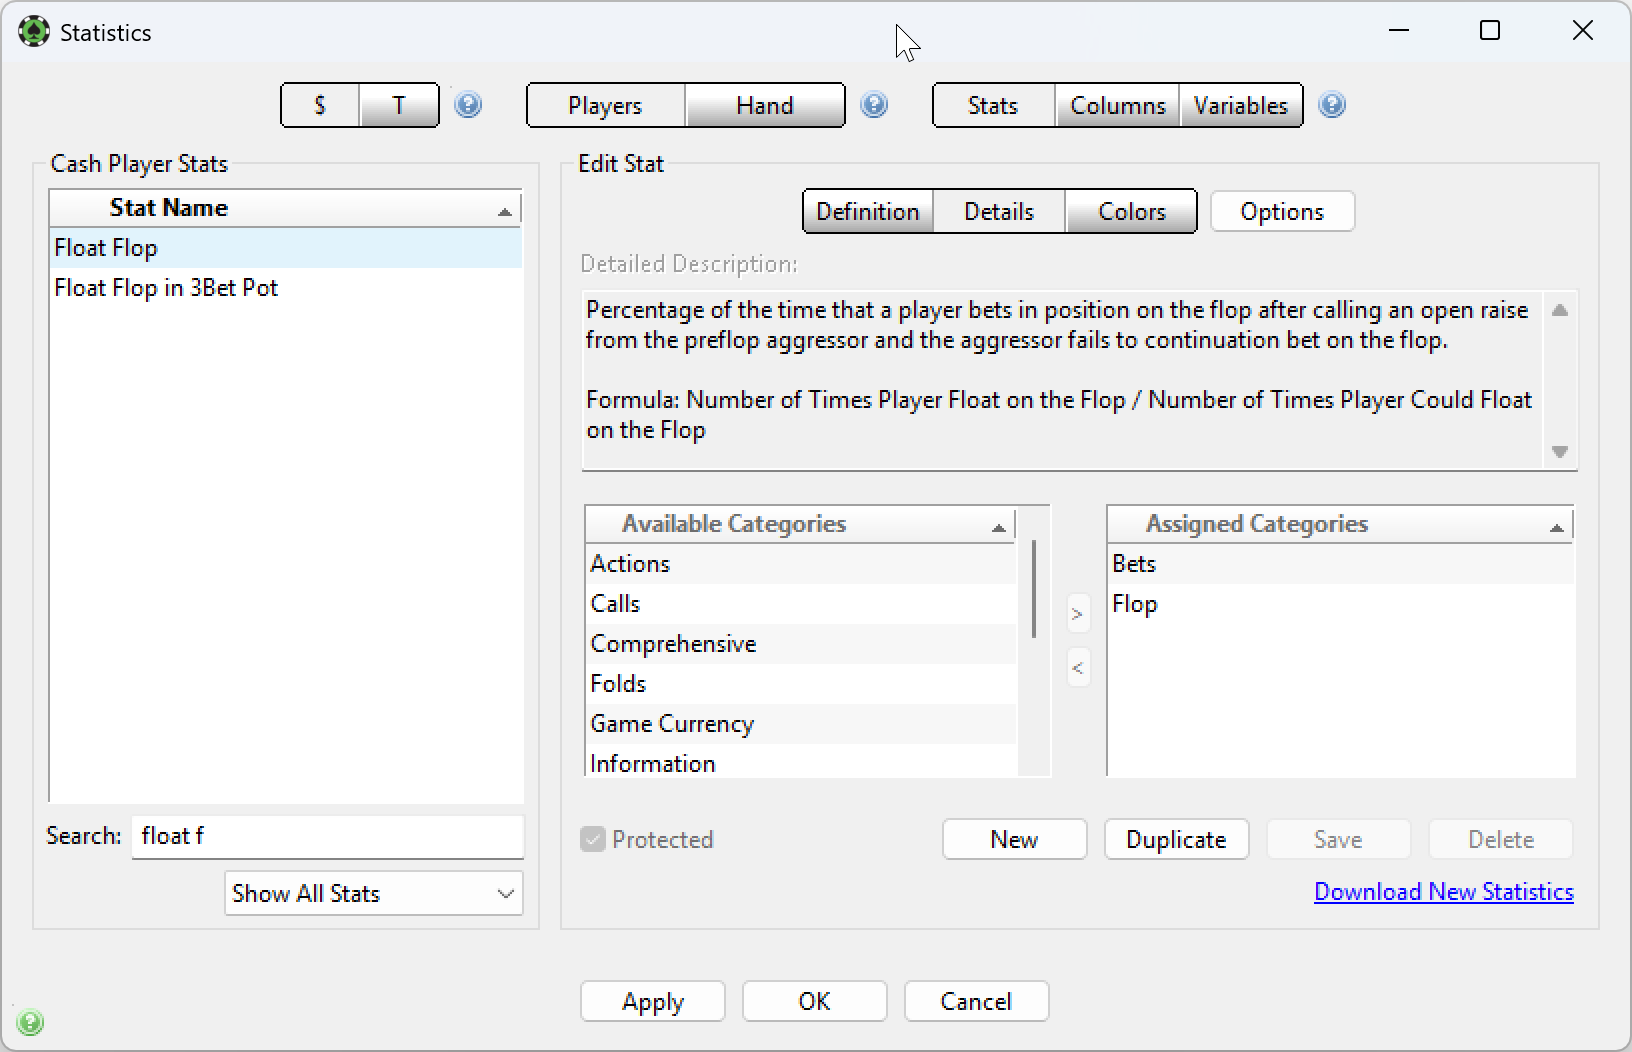This screenshot has height=1052, width=1632.
Task: Click description scrollbar down arrow
Action: pos(1560,452)
